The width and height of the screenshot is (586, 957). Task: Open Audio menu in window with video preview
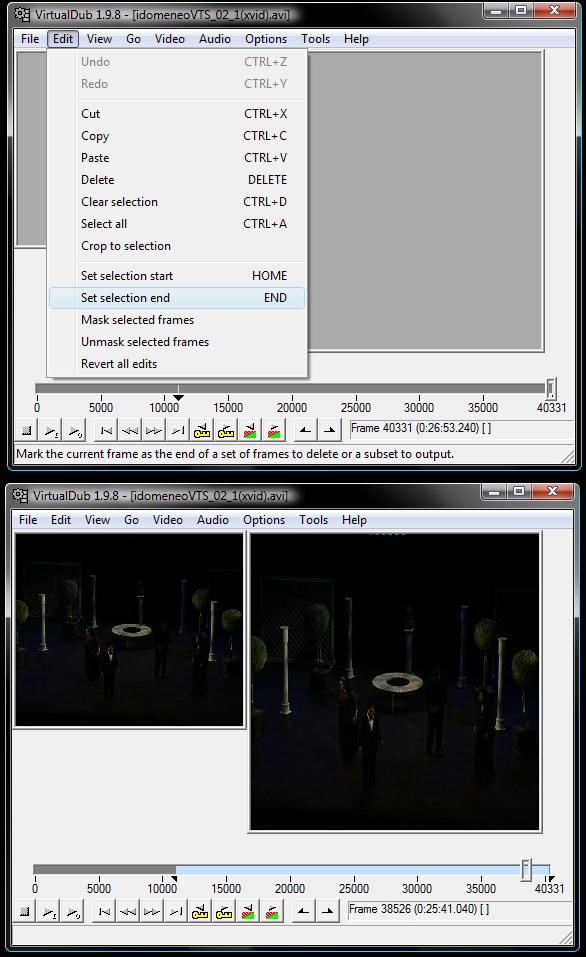(x=212, y=520)
